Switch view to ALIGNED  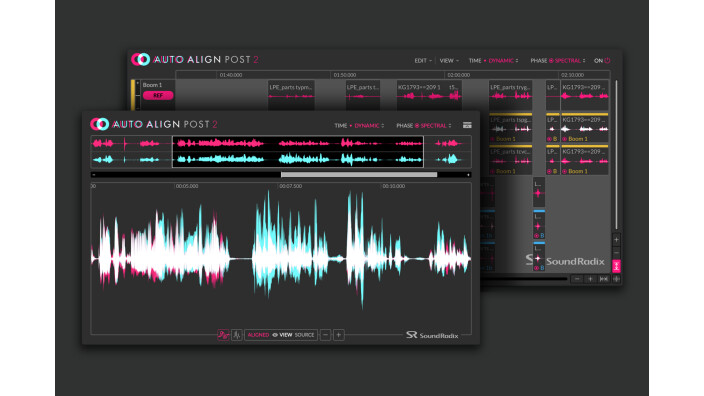pos(258,335)
